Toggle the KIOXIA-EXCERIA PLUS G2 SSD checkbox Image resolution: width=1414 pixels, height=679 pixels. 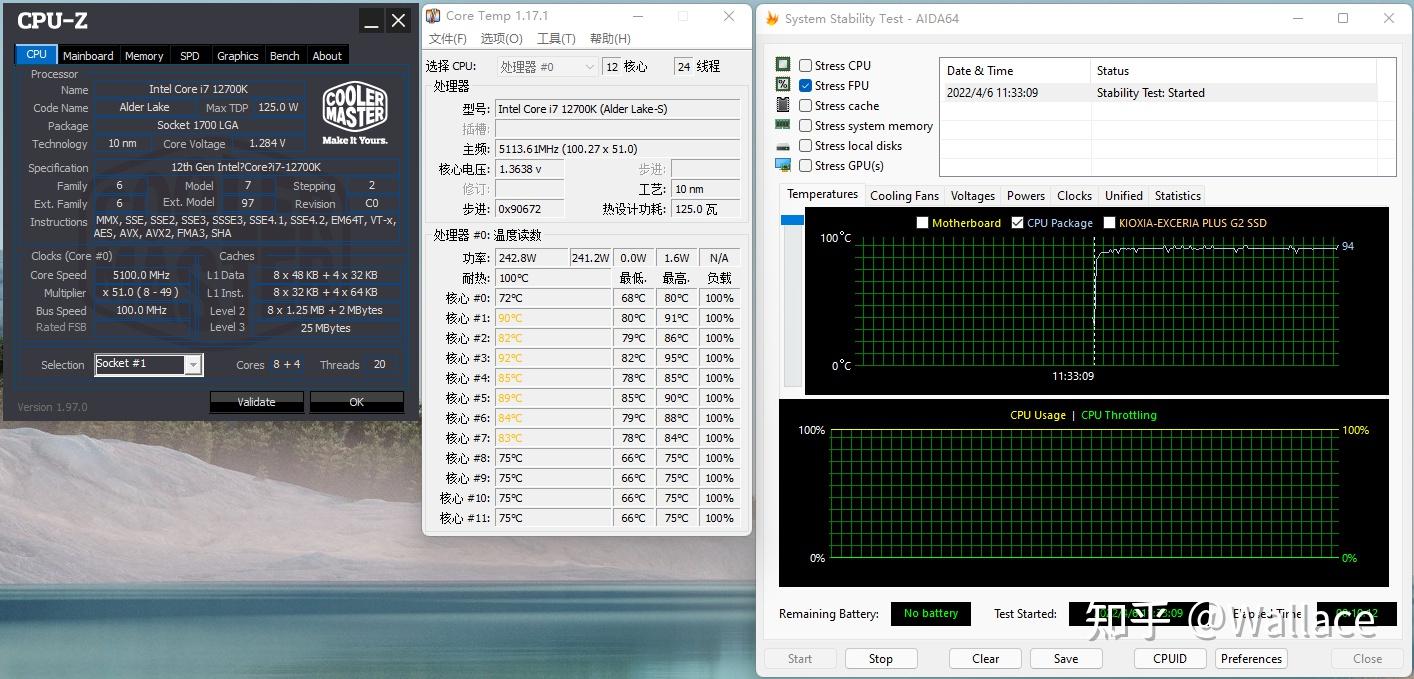click(1110, 223)
